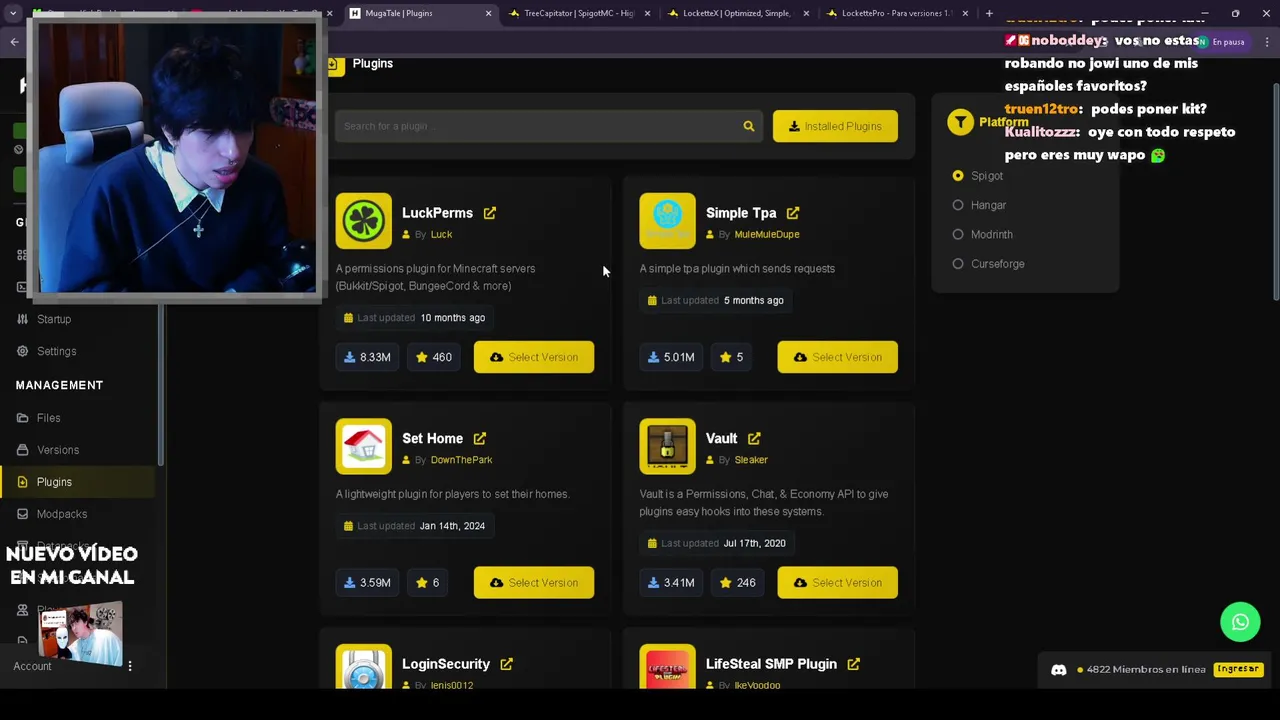Viewport: 1280px width, 720px height.
Task: Click Vault star rating 246
Action: (x=738, y=583)
